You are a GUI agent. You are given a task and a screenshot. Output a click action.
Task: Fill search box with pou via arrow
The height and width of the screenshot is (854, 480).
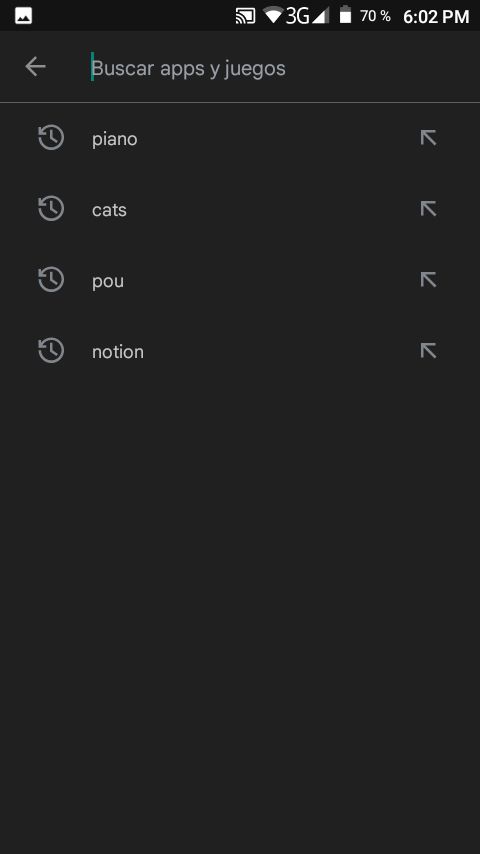[428, 280]
